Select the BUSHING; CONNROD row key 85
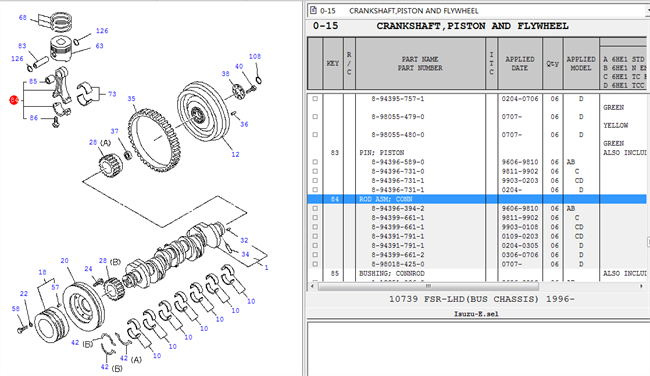The width and height of the screenshot is (650, 376). [477, 274]
